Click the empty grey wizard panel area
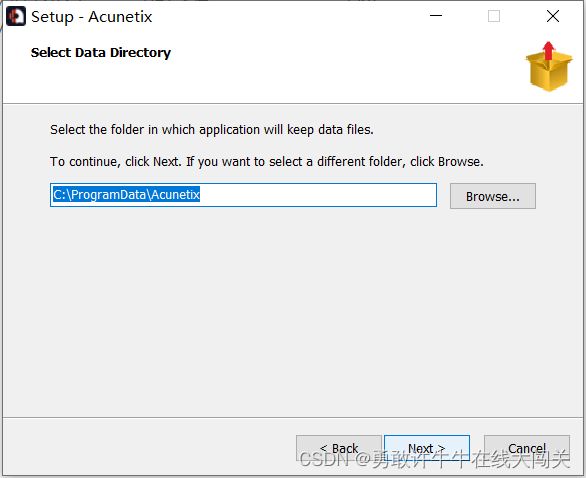The image size is (586, 478). click(x=292, y=310)
